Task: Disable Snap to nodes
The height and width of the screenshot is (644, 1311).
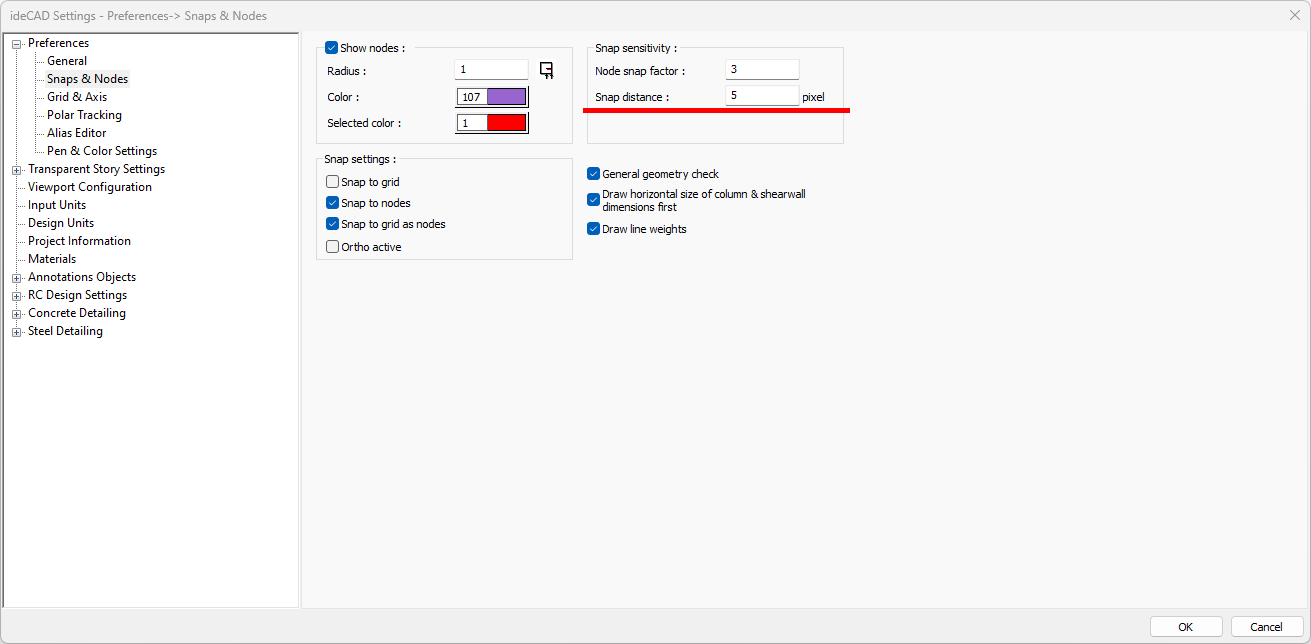Action: tap(333, 203)
